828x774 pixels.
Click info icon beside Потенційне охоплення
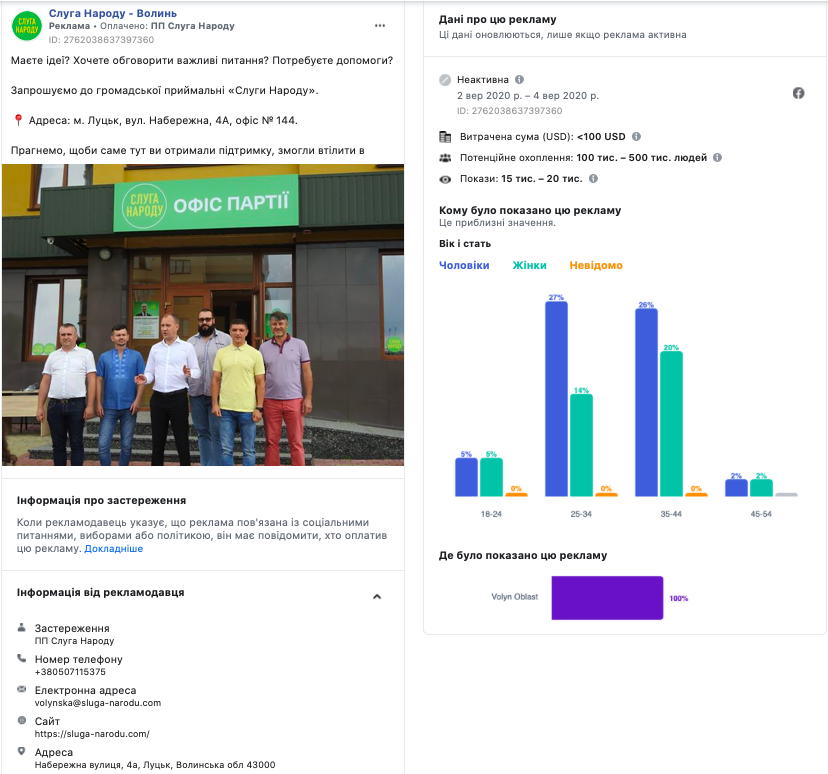coord(718,158)
